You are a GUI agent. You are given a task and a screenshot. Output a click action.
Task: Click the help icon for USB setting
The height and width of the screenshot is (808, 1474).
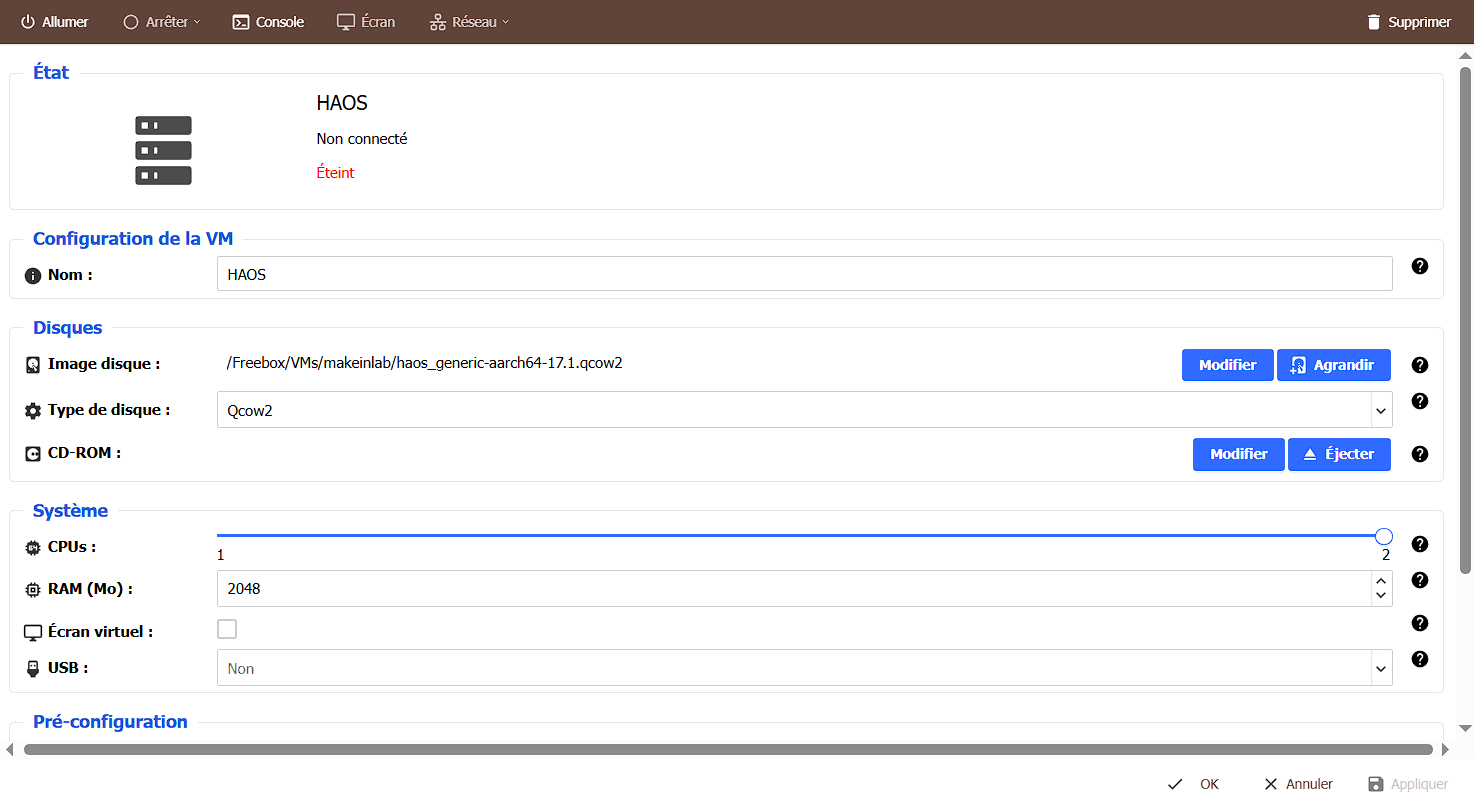tap(1419, 659)
